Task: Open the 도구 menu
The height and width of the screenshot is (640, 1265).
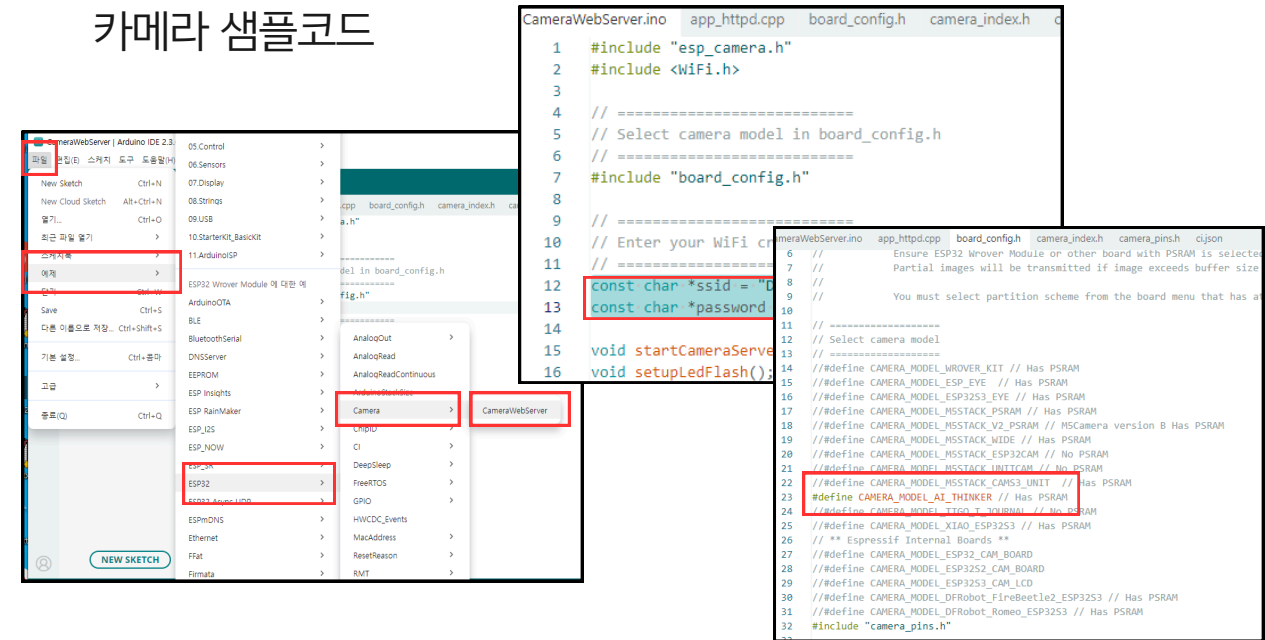Action: 126,160
